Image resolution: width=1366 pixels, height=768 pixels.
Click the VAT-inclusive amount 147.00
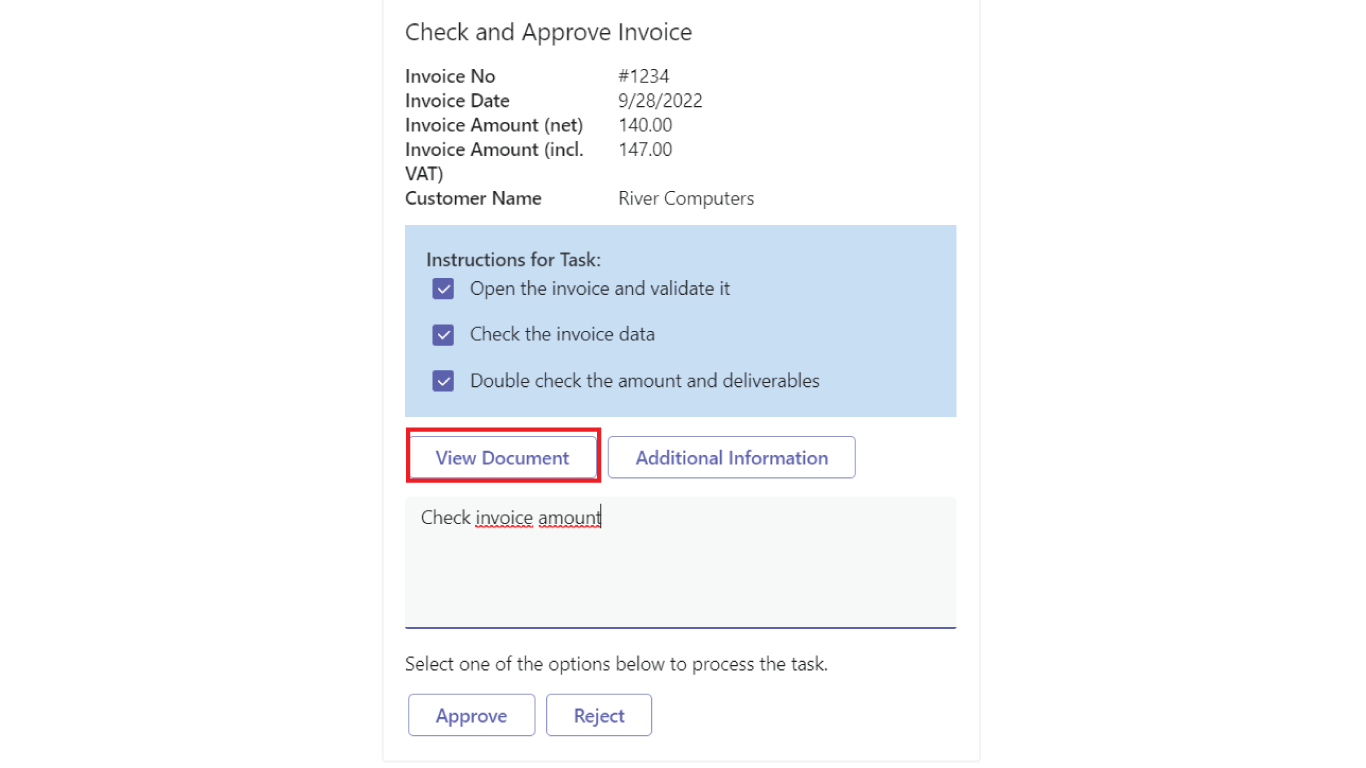coord(645,150)
